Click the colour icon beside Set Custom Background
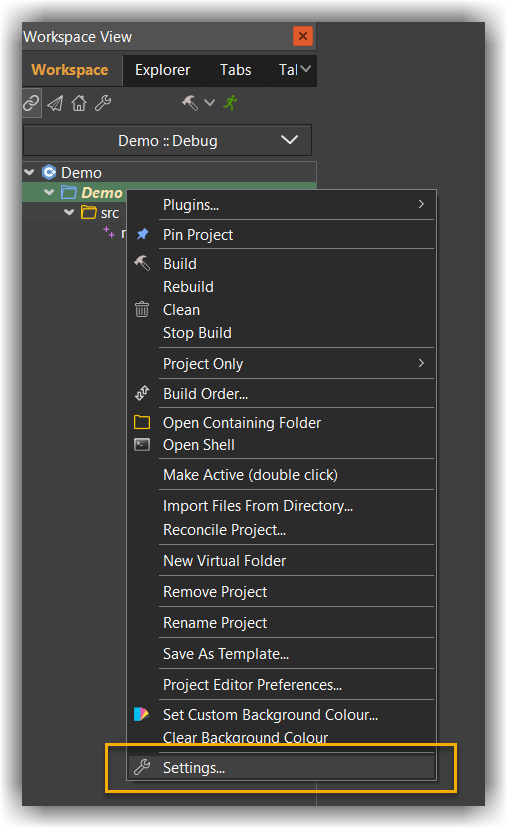 coord(141,714)
